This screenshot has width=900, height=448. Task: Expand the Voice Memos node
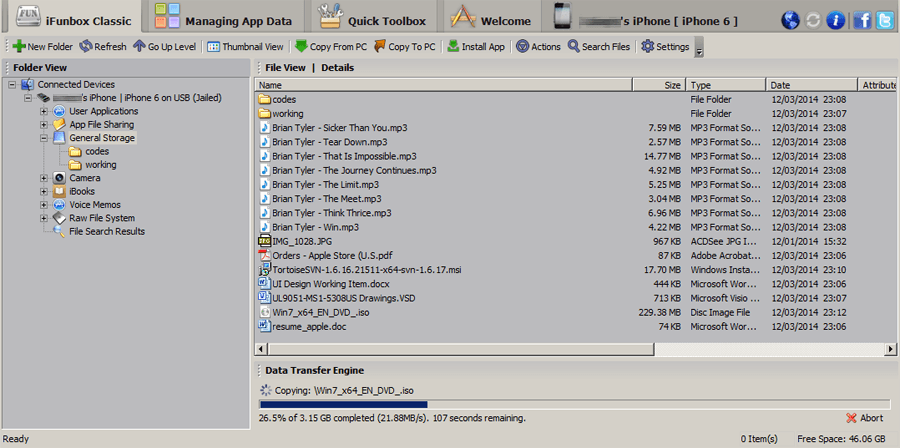44,205
